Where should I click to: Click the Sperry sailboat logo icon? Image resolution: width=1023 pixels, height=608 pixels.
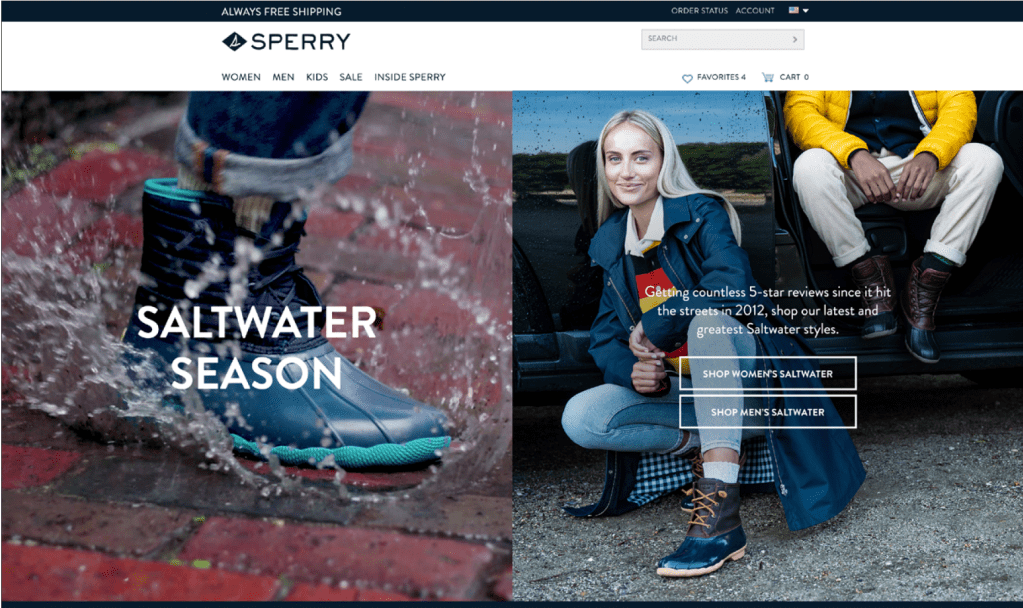[x=234, y=42]
